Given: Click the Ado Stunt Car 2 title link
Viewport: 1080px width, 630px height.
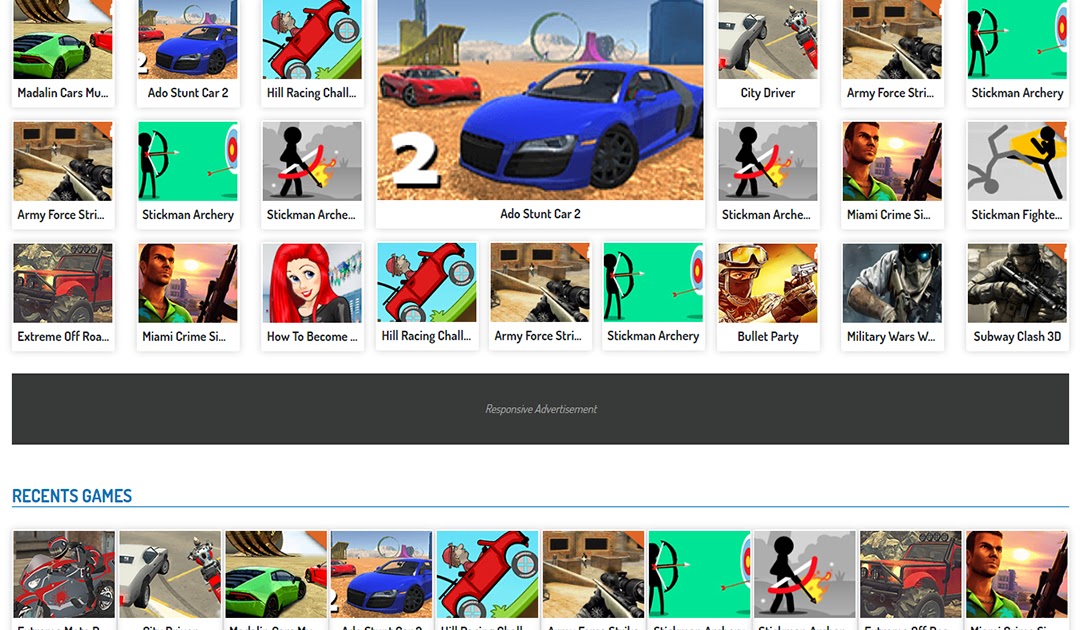Looking at the screenshot, I should pos(539,213).
